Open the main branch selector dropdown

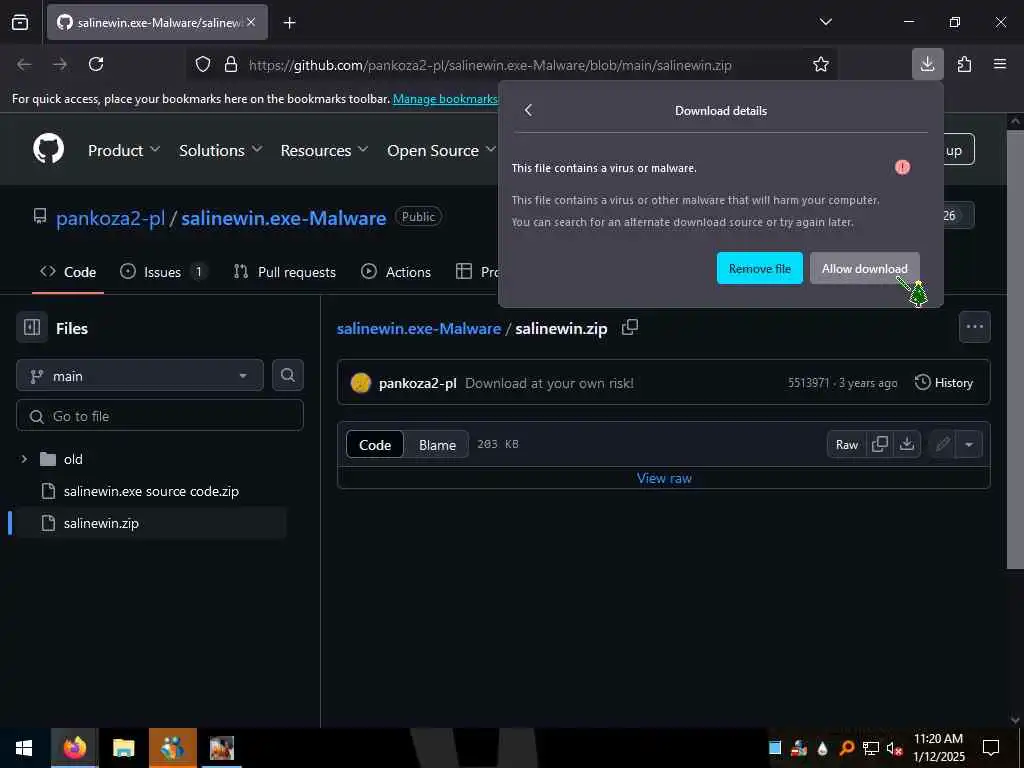[x=140, y=376]
